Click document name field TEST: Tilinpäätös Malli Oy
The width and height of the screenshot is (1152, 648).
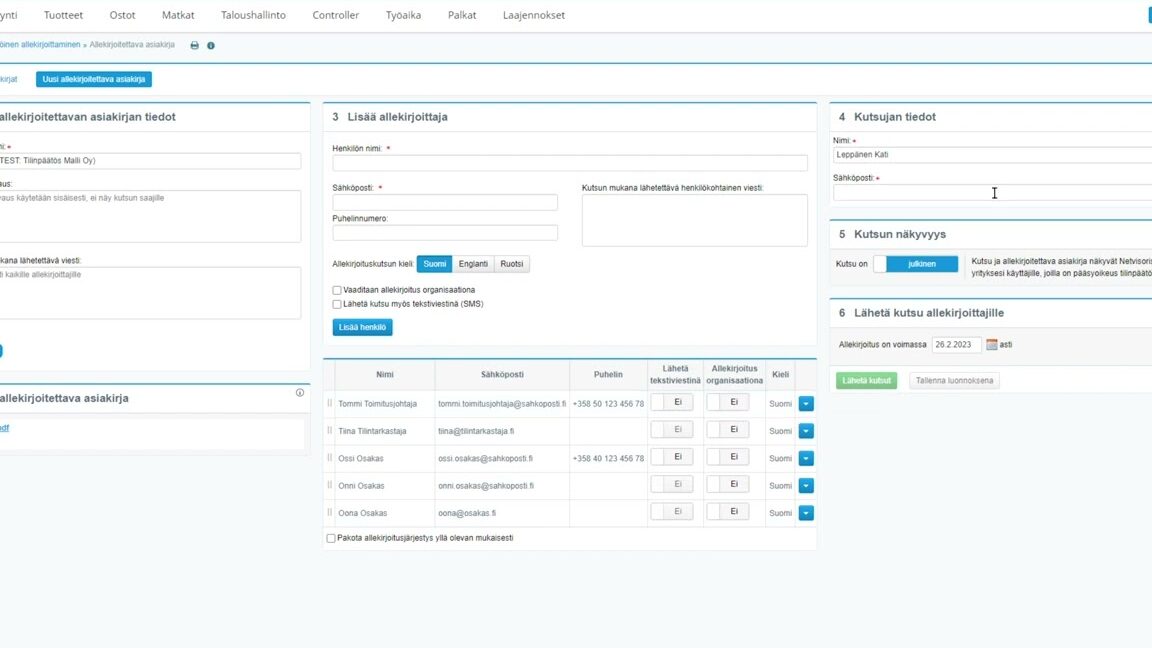click(x=151, y=161)
